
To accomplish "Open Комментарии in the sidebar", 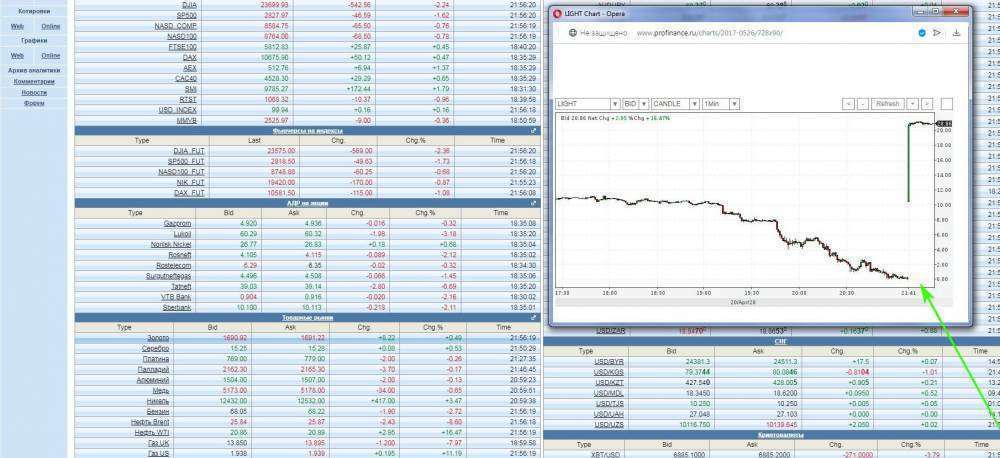I will pos(34,82).
